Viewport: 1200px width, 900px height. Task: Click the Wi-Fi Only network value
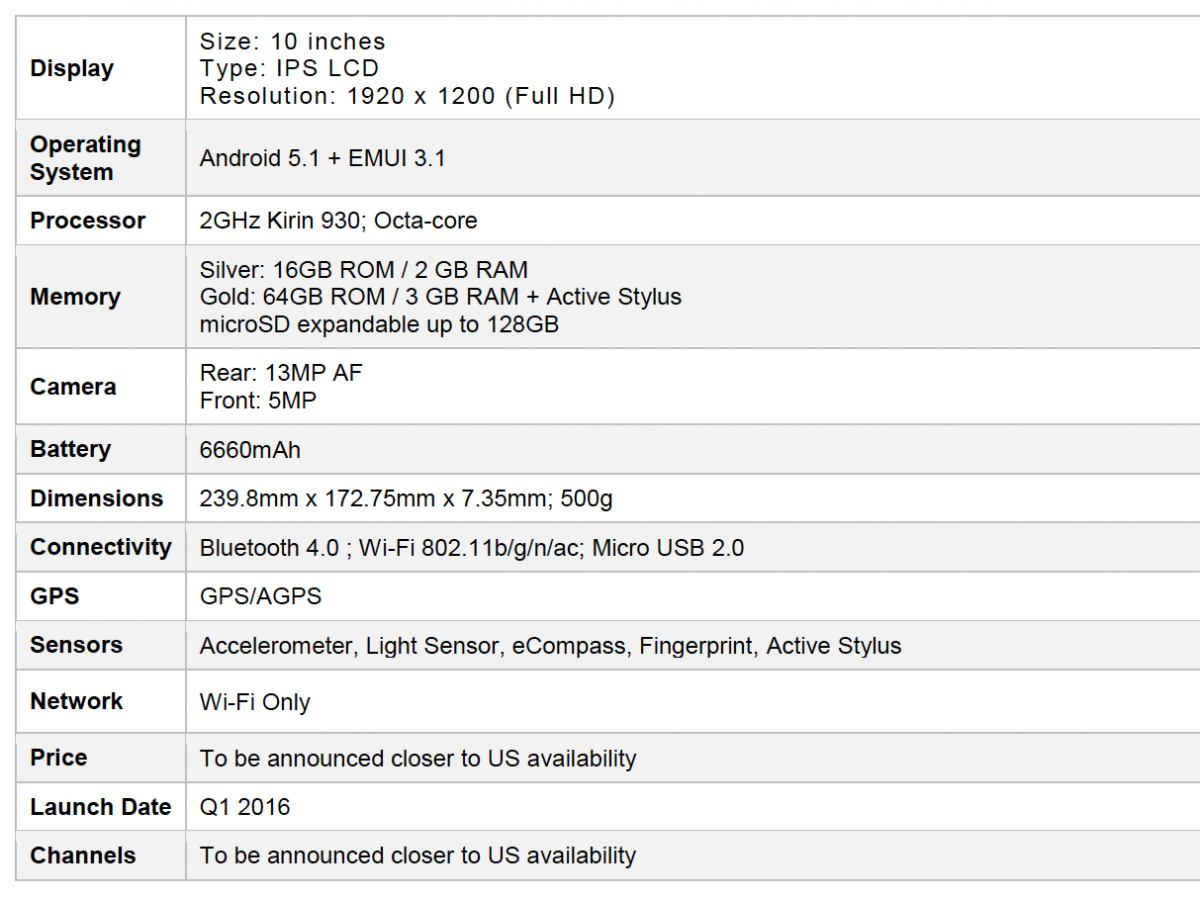pyautogui.click(x=255, y=702)
